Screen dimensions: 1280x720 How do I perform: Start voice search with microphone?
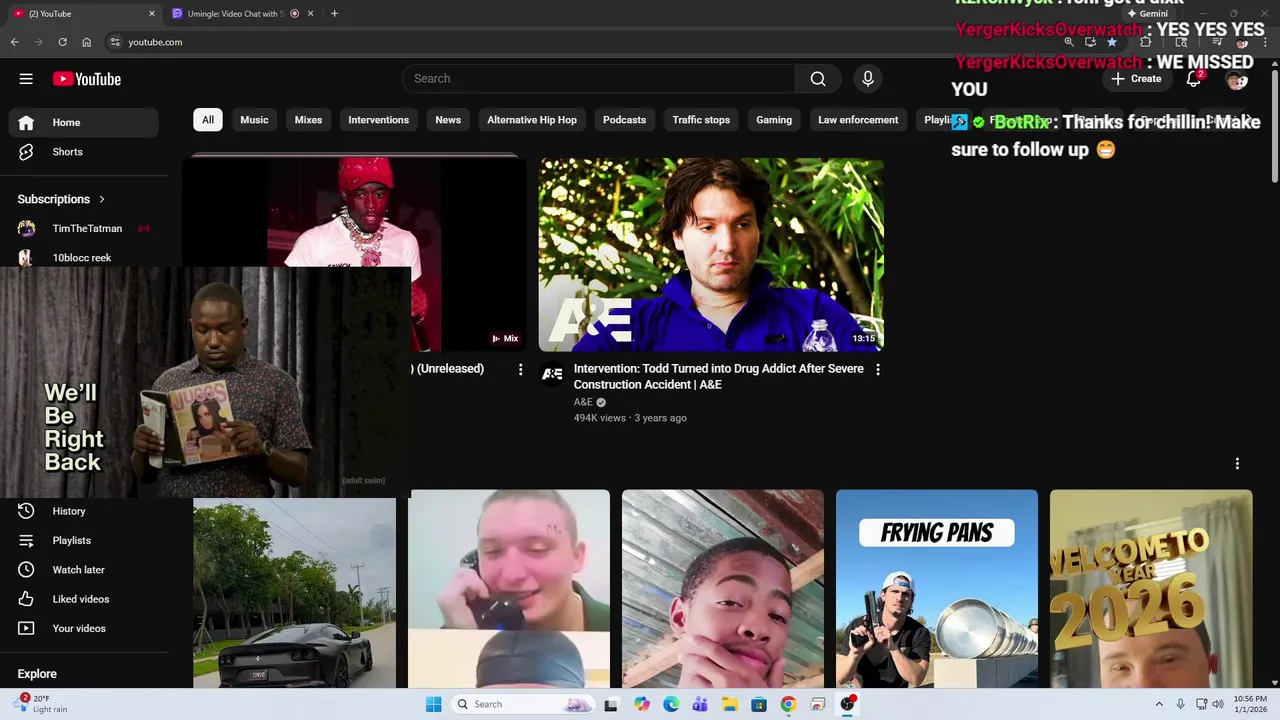[868, 79]
